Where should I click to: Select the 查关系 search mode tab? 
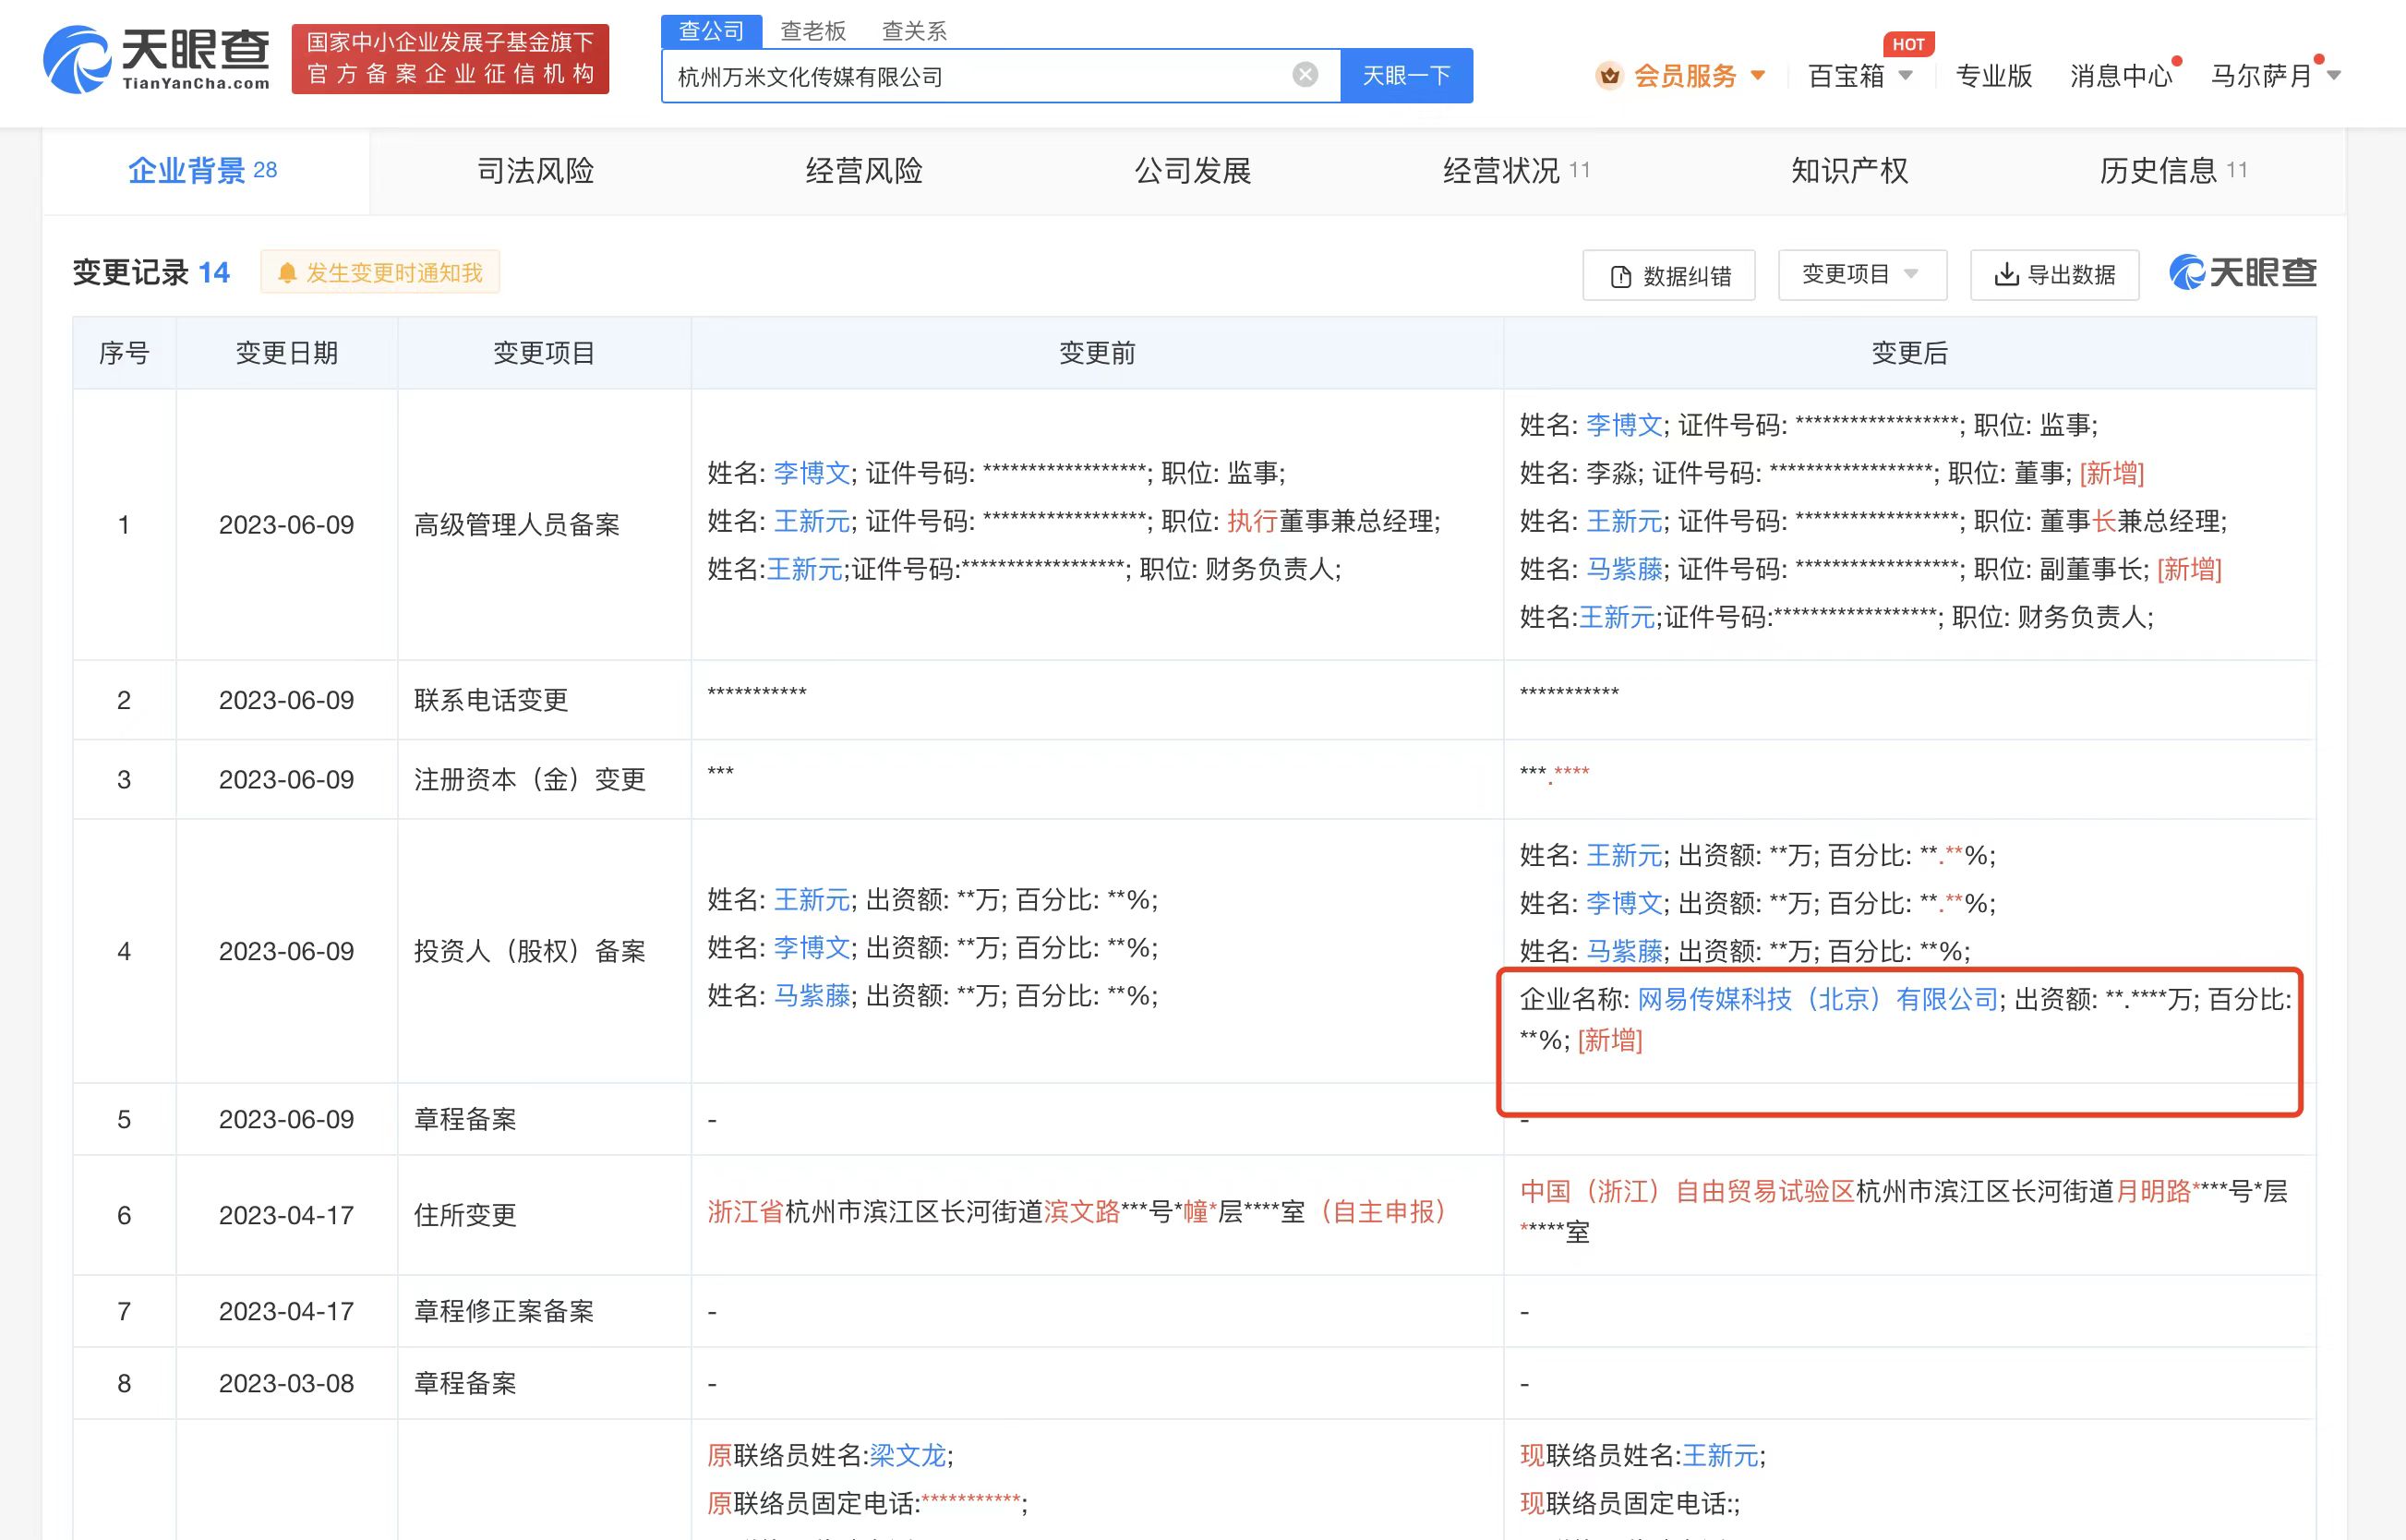pyautogui.click(x=913, y=31)
